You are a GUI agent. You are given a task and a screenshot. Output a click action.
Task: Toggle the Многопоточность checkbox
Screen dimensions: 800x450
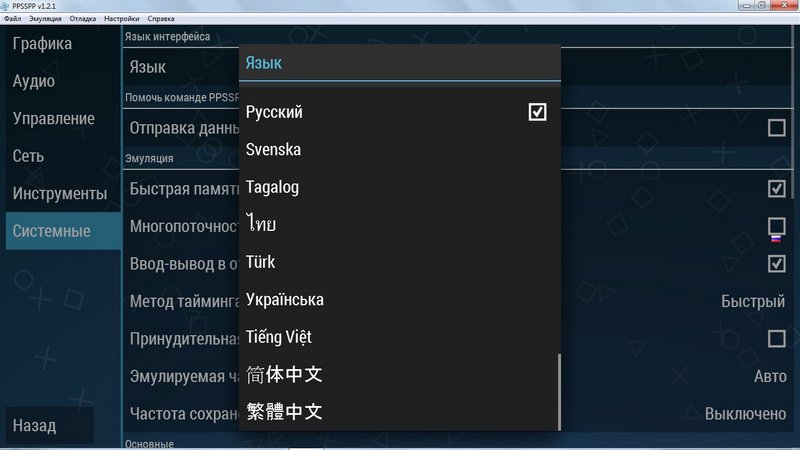pos(777,226)
